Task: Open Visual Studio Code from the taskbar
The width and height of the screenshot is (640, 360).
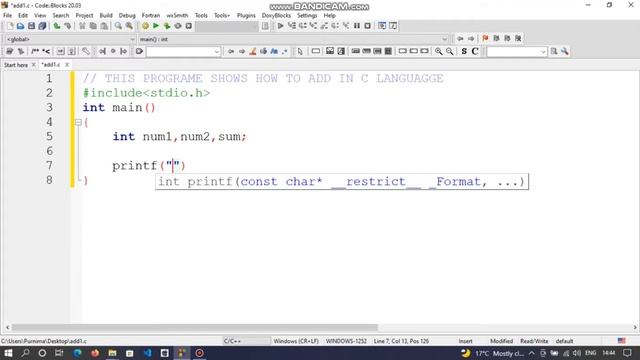Action: pos(147,353)
